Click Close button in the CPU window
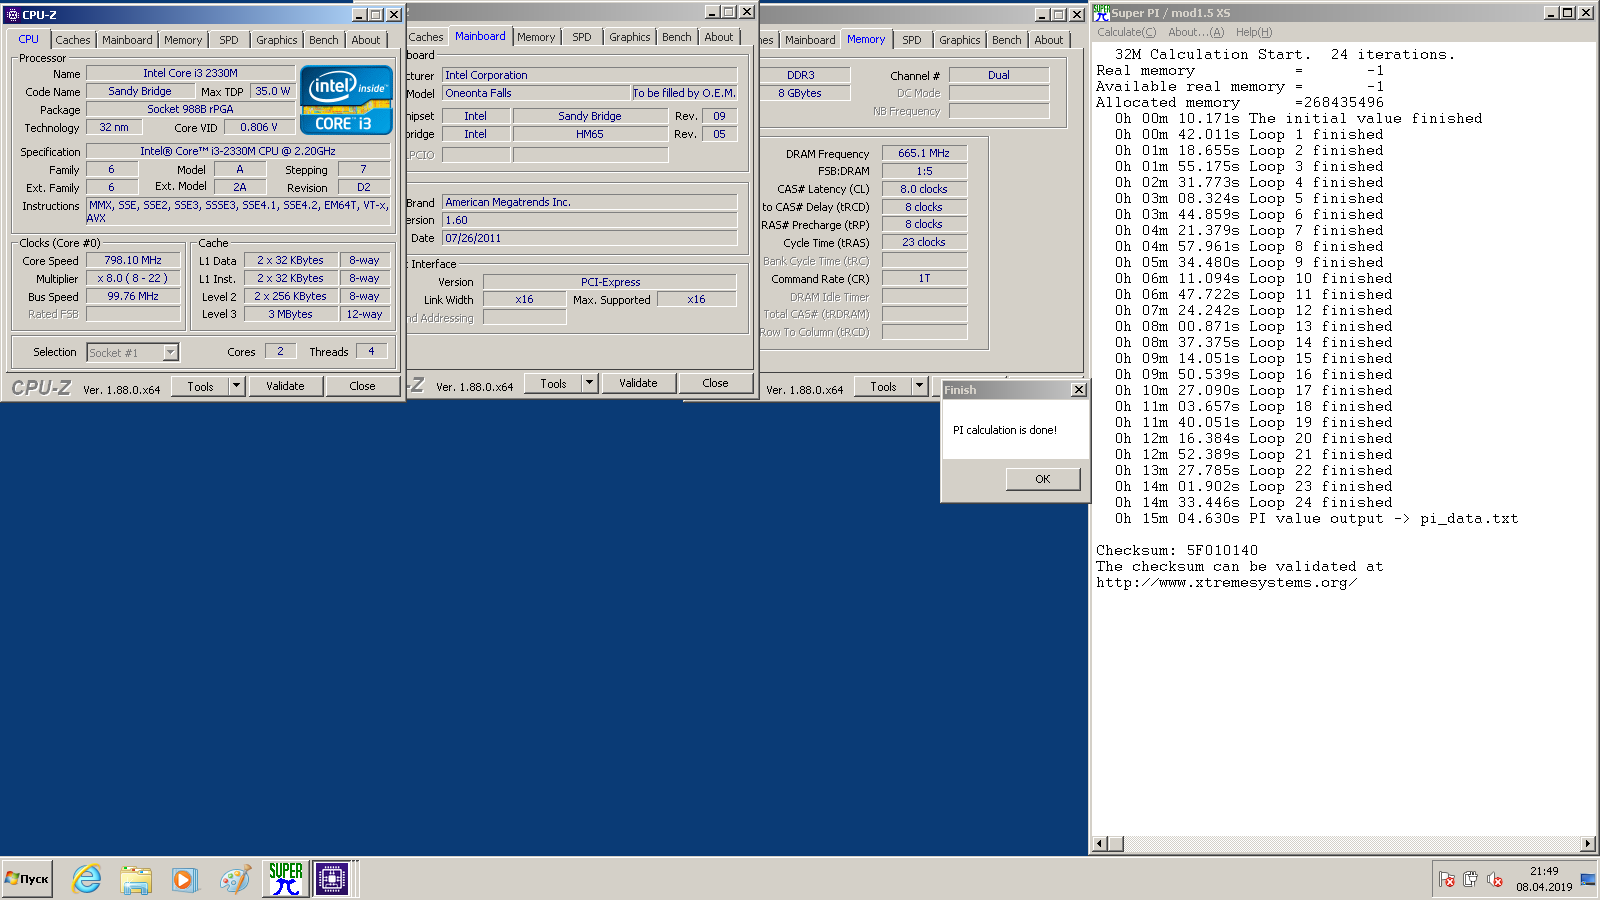 pos(362,386)
